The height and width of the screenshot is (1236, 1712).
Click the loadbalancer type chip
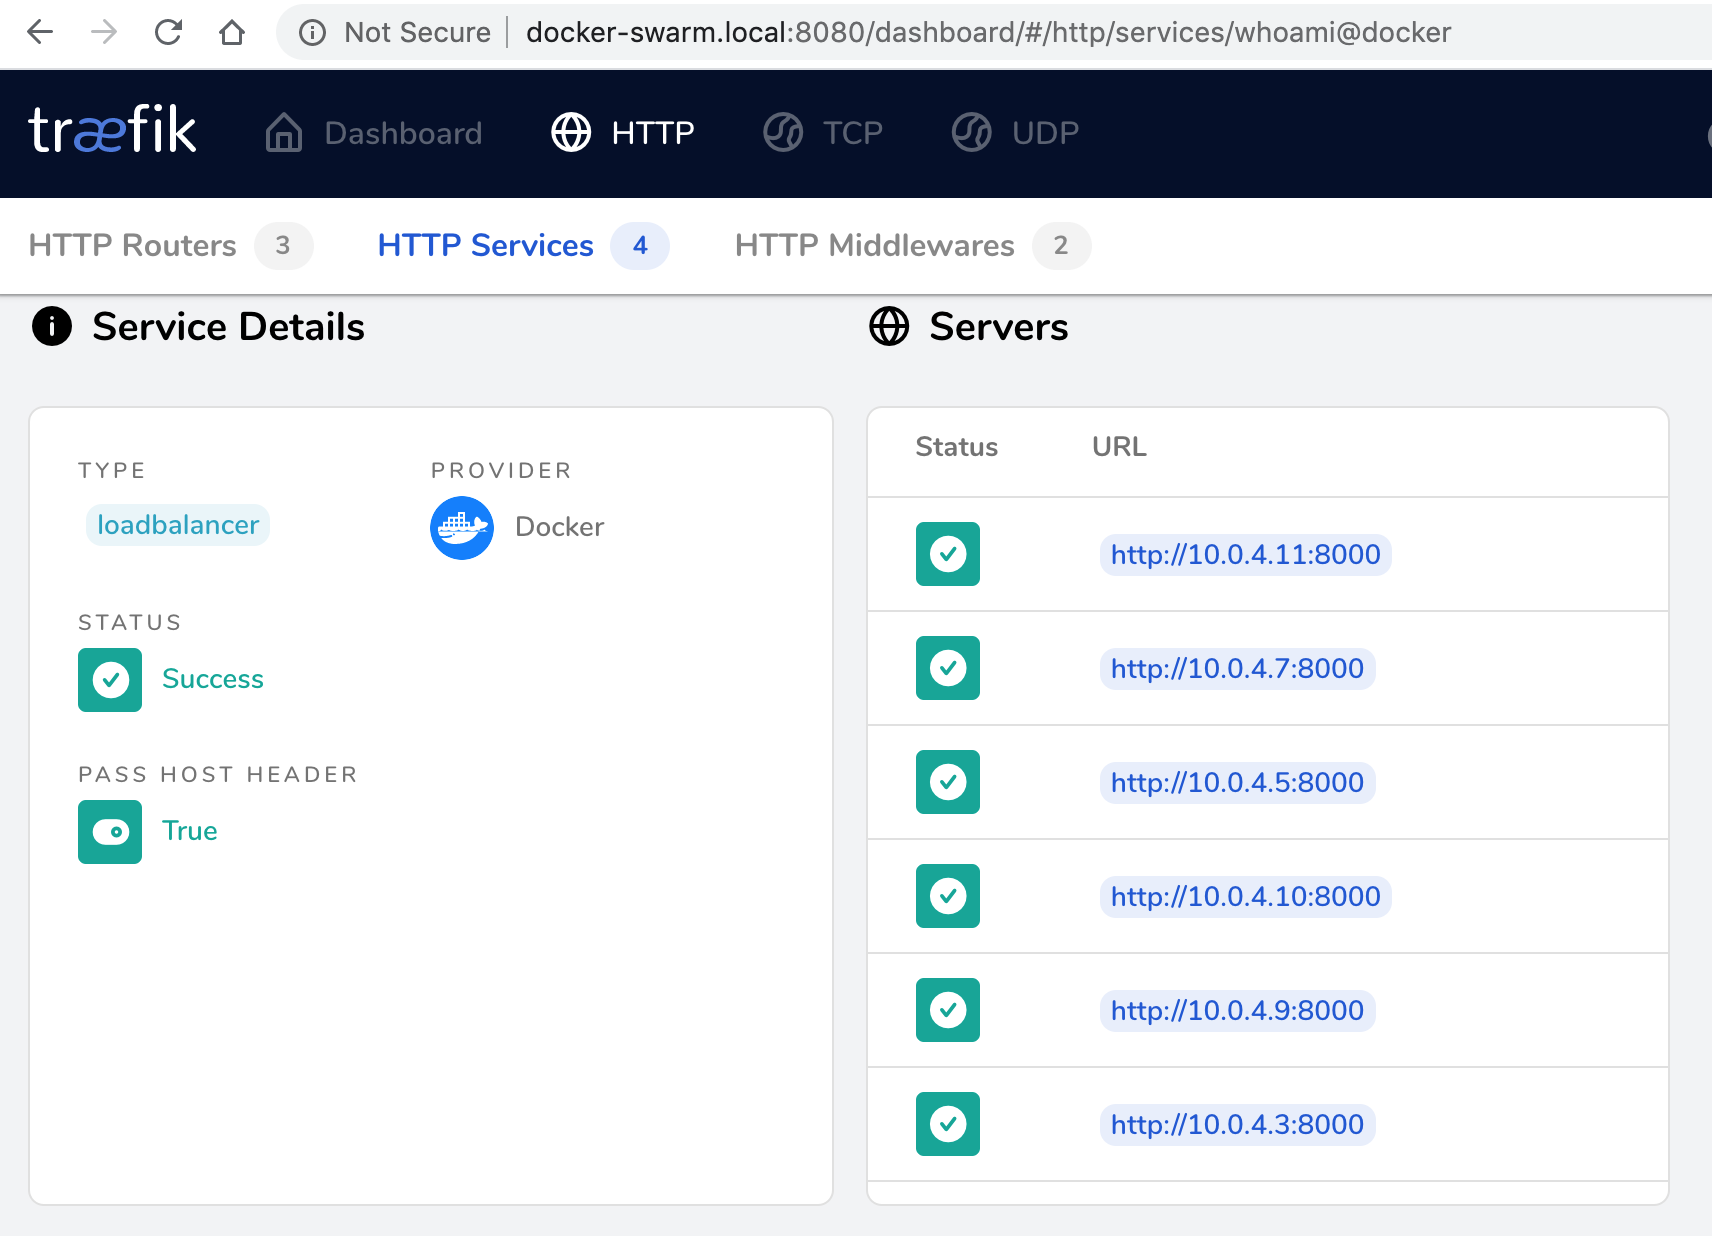click(177, 524)
